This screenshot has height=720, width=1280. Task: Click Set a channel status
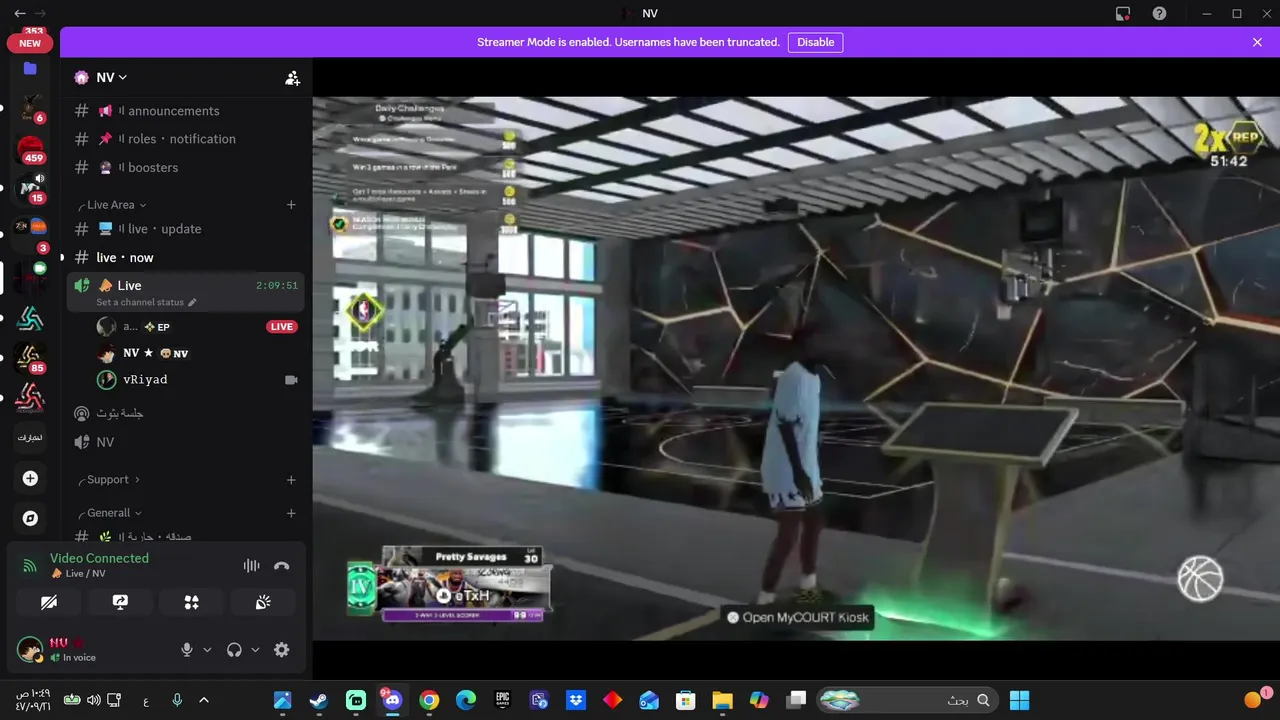point(146,302)
